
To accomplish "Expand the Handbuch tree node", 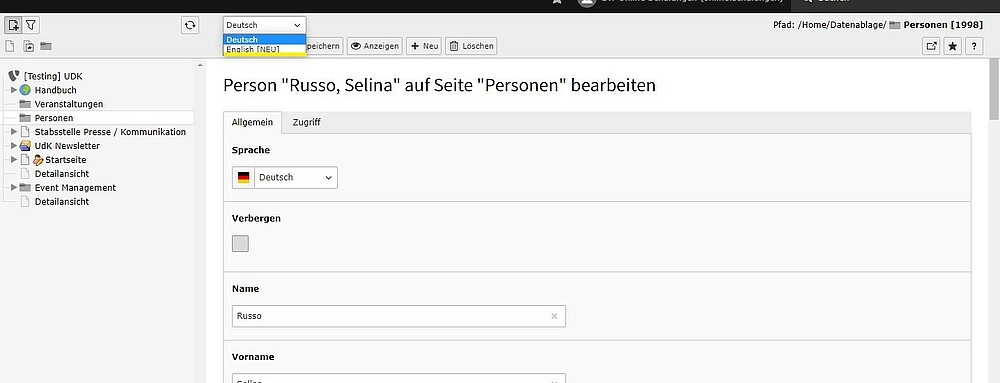I will (x=14, y=90).
